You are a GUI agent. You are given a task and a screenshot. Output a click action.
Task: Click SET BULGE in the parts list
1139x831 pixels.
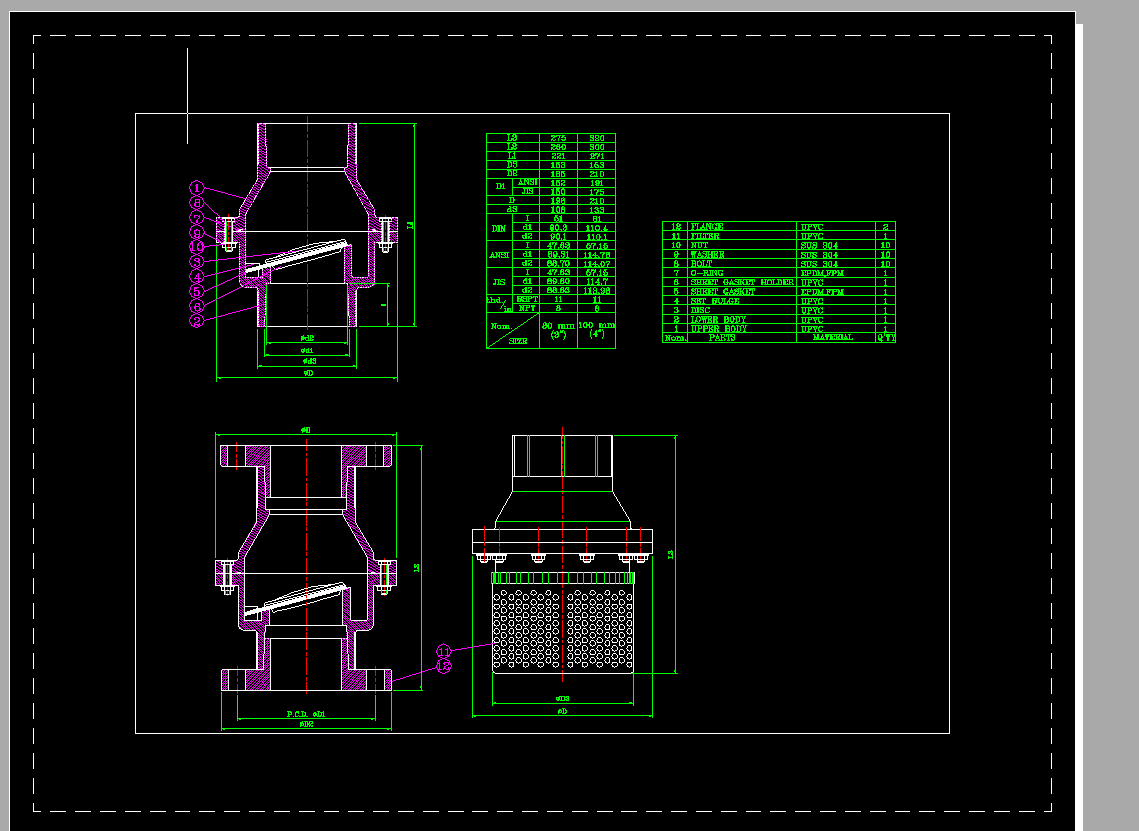click(x=715, y=301)
